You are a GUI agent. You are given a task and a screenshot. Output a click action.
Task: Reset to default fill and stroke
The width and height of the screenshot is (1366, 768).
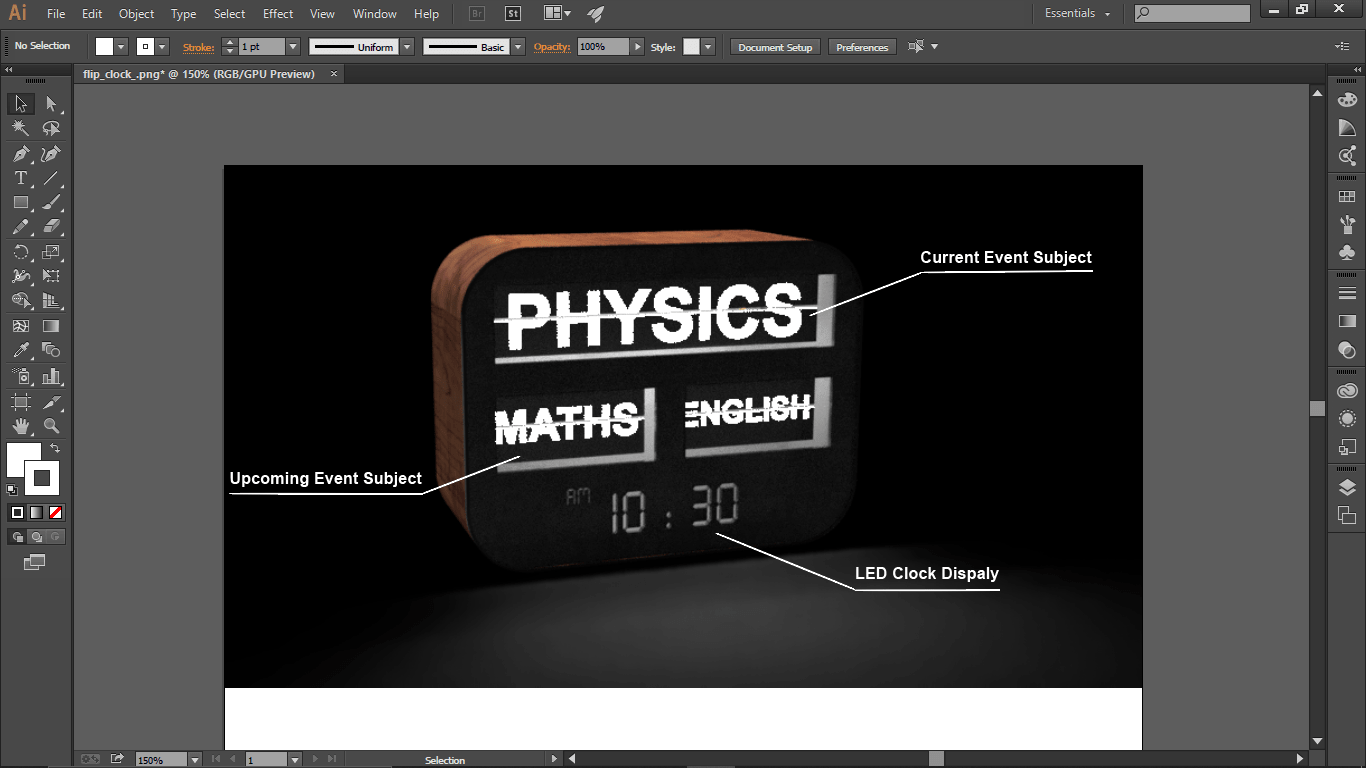(12, 490)
